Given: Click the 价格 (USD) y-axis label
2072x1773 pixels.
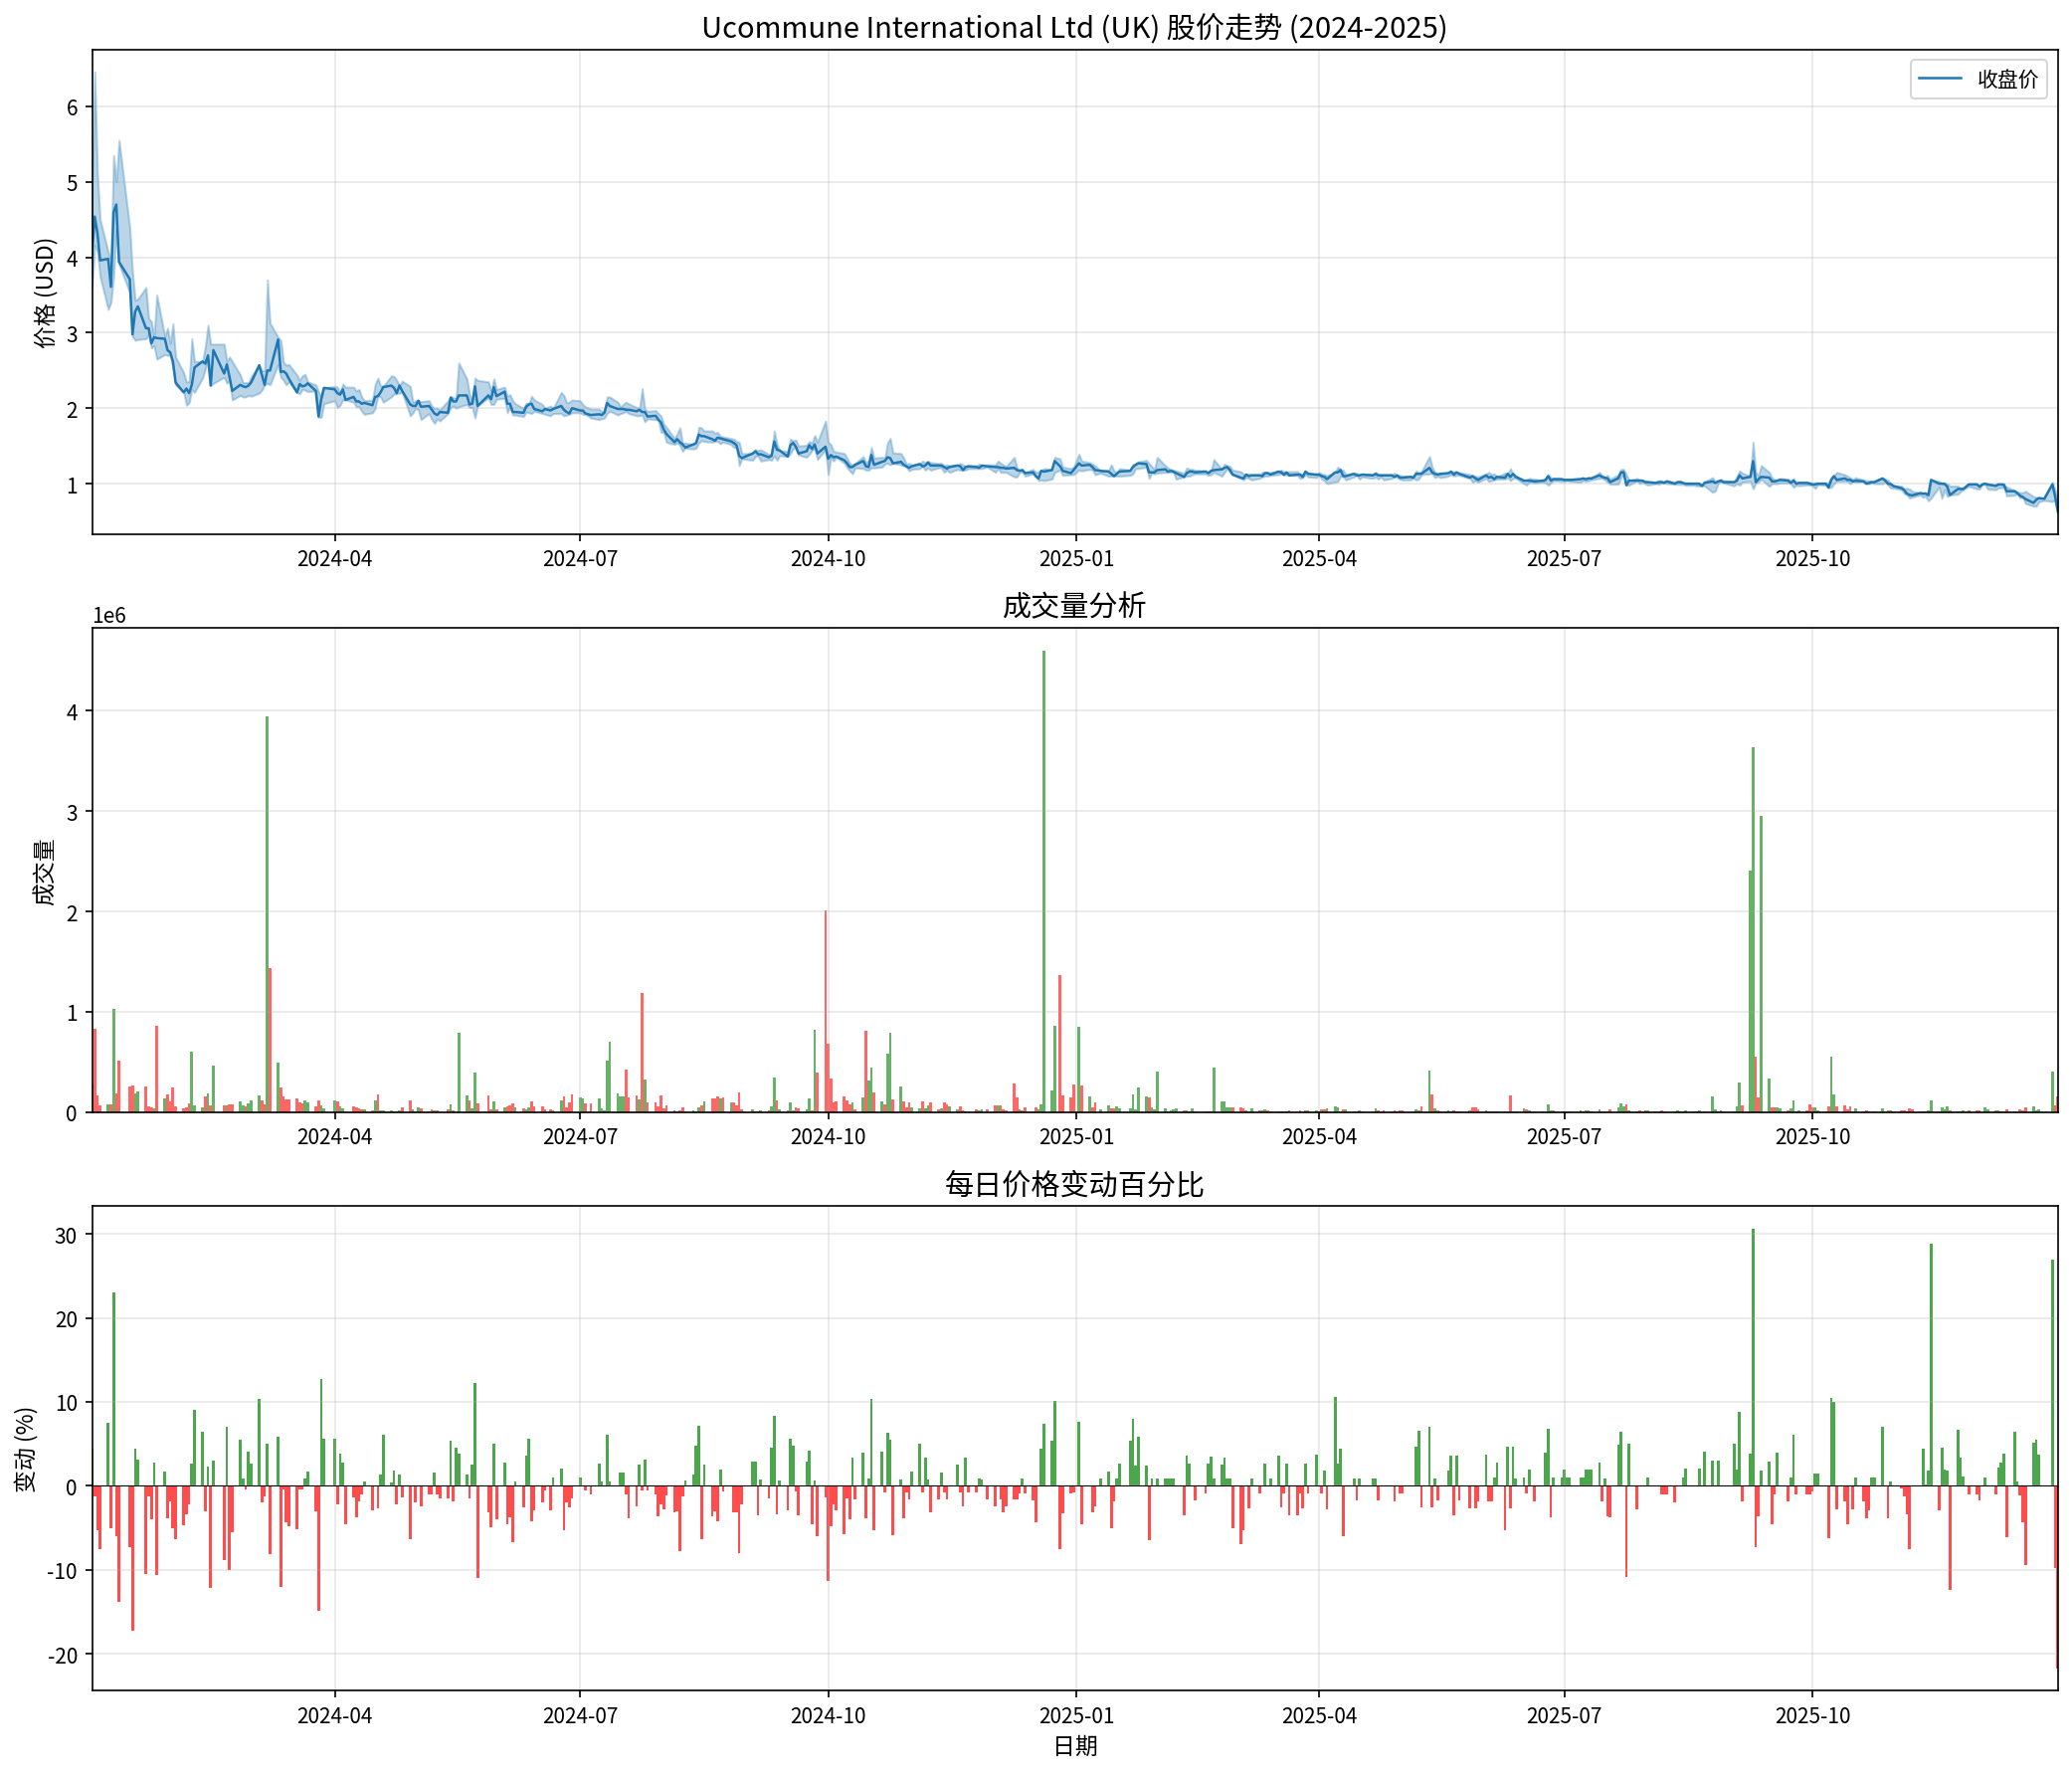Looking at the screenshot, I should point(44,293).
